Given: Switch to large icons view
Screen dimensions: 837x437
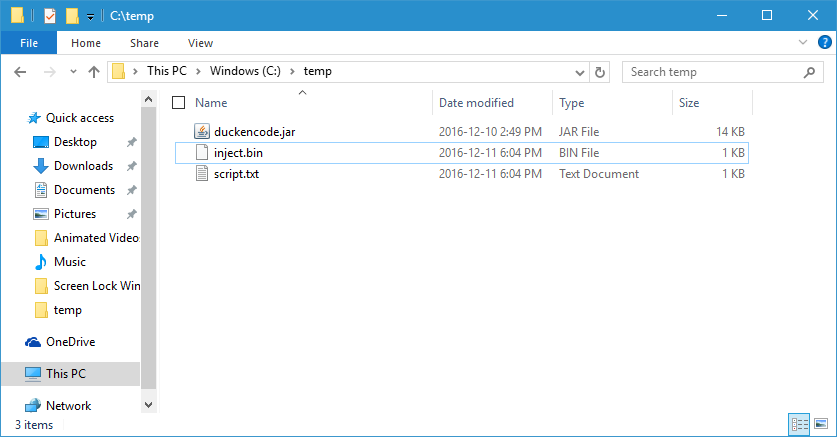Looking at the screenshot, I should [x=821, y=424].
